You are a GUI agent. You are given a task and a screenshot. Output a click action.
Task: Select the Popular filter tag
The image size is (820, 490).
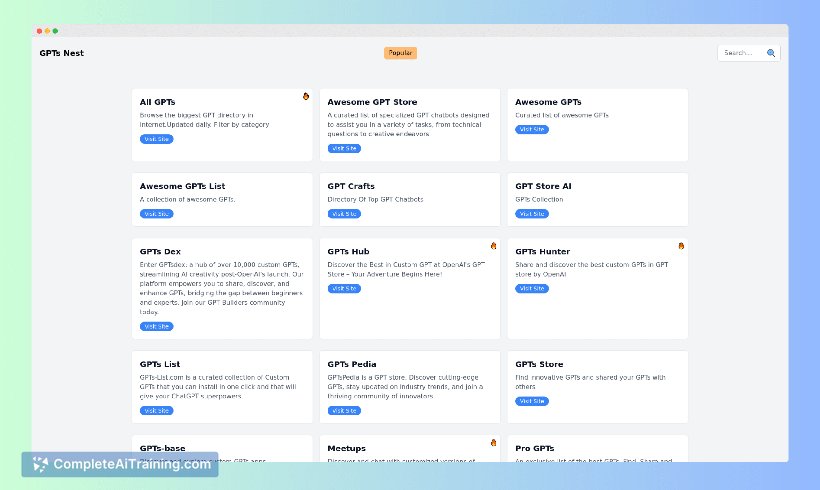pos(400,53)
